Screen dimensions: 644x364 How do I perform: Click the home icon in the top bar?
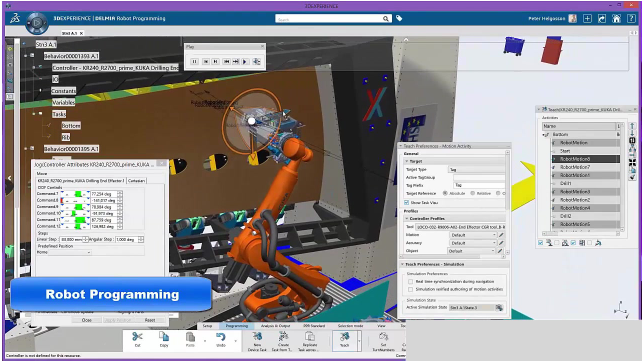(616, 18)
